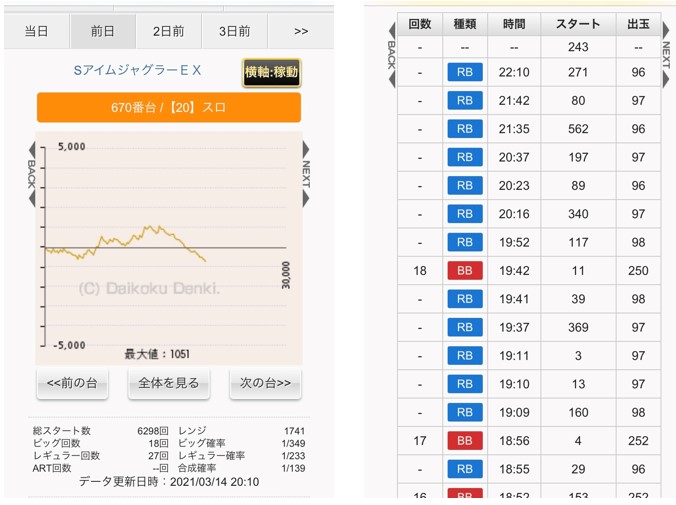Click the RB badge in the 19:52 row
This screenshot has width=676, height=505.
(x=465, y=242)
